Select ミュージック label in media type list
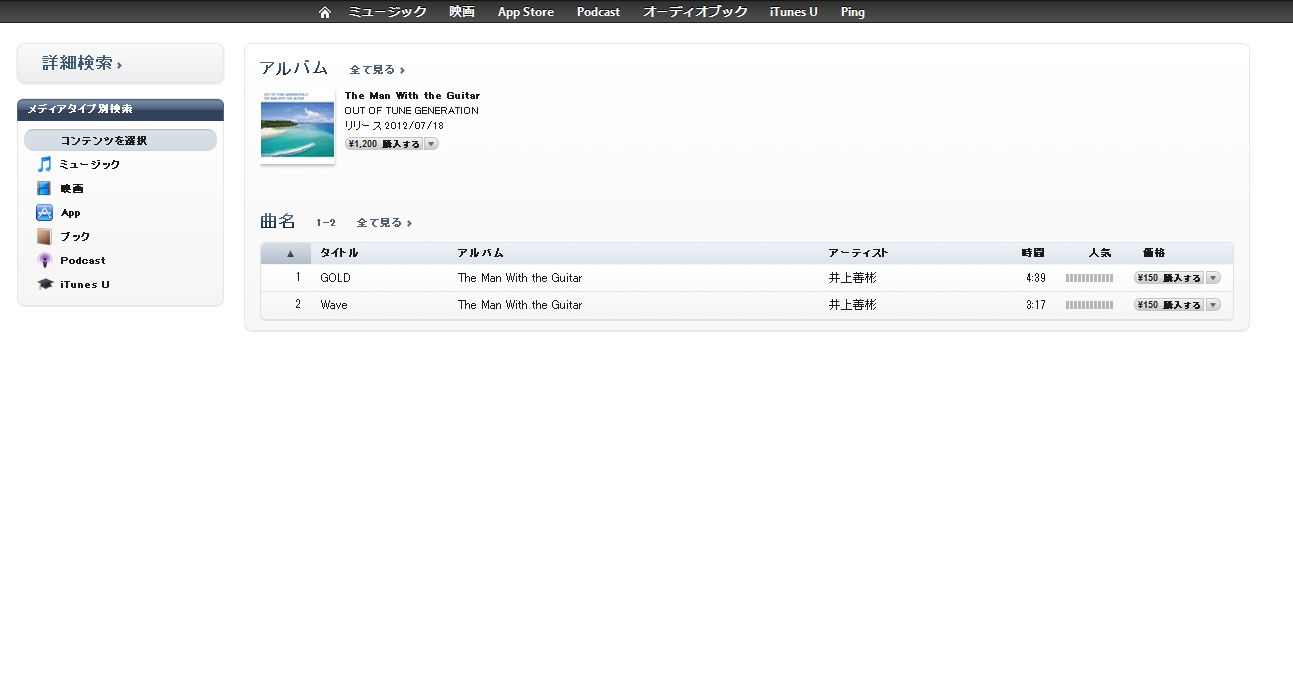1293x690 pixels. coord(90,164)
